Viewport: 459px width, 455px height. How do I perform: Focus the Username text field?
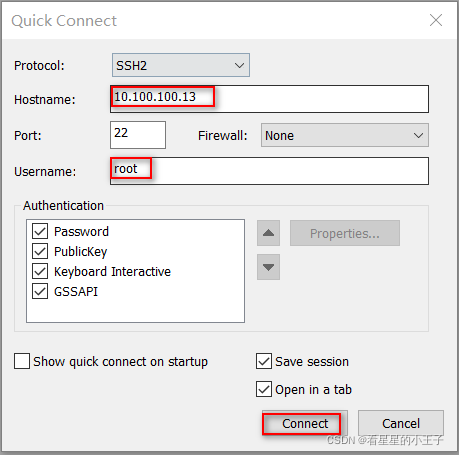[269, 171]
